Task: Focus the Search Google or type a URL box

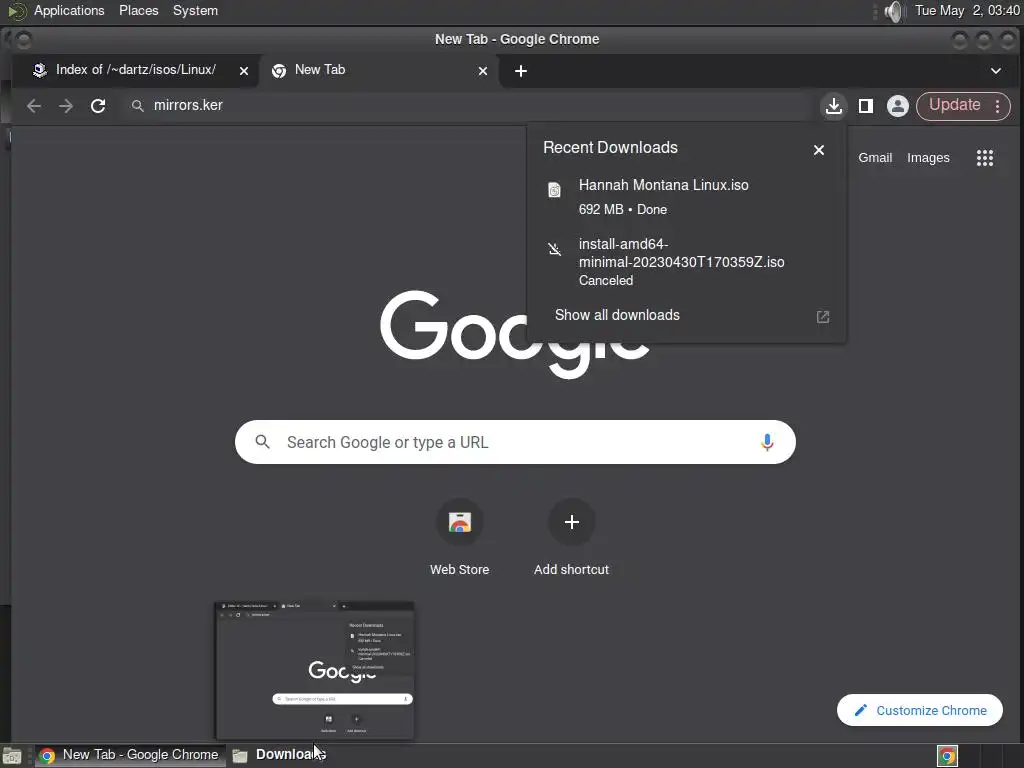Action: [x=515, y=442]
